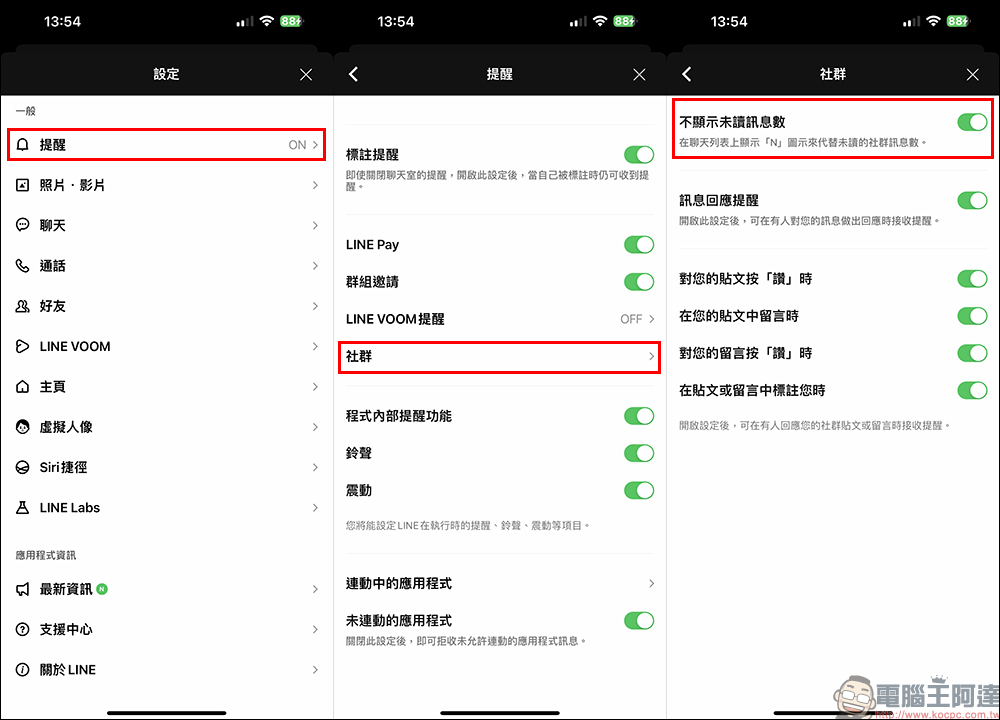The image size is (1000, 720).
Task: Open chevron on 提醒 ON row
Action: click(x=315, y=145)
